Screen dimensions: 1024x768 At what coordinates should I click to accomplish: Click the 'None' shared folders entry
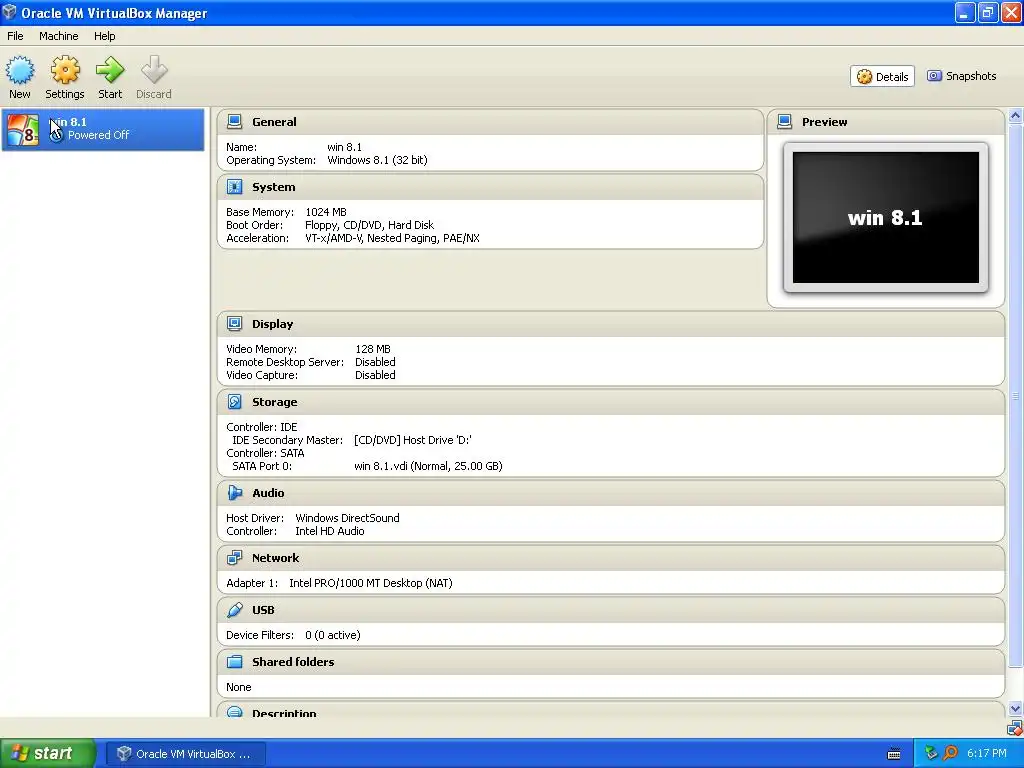point(238,687)
